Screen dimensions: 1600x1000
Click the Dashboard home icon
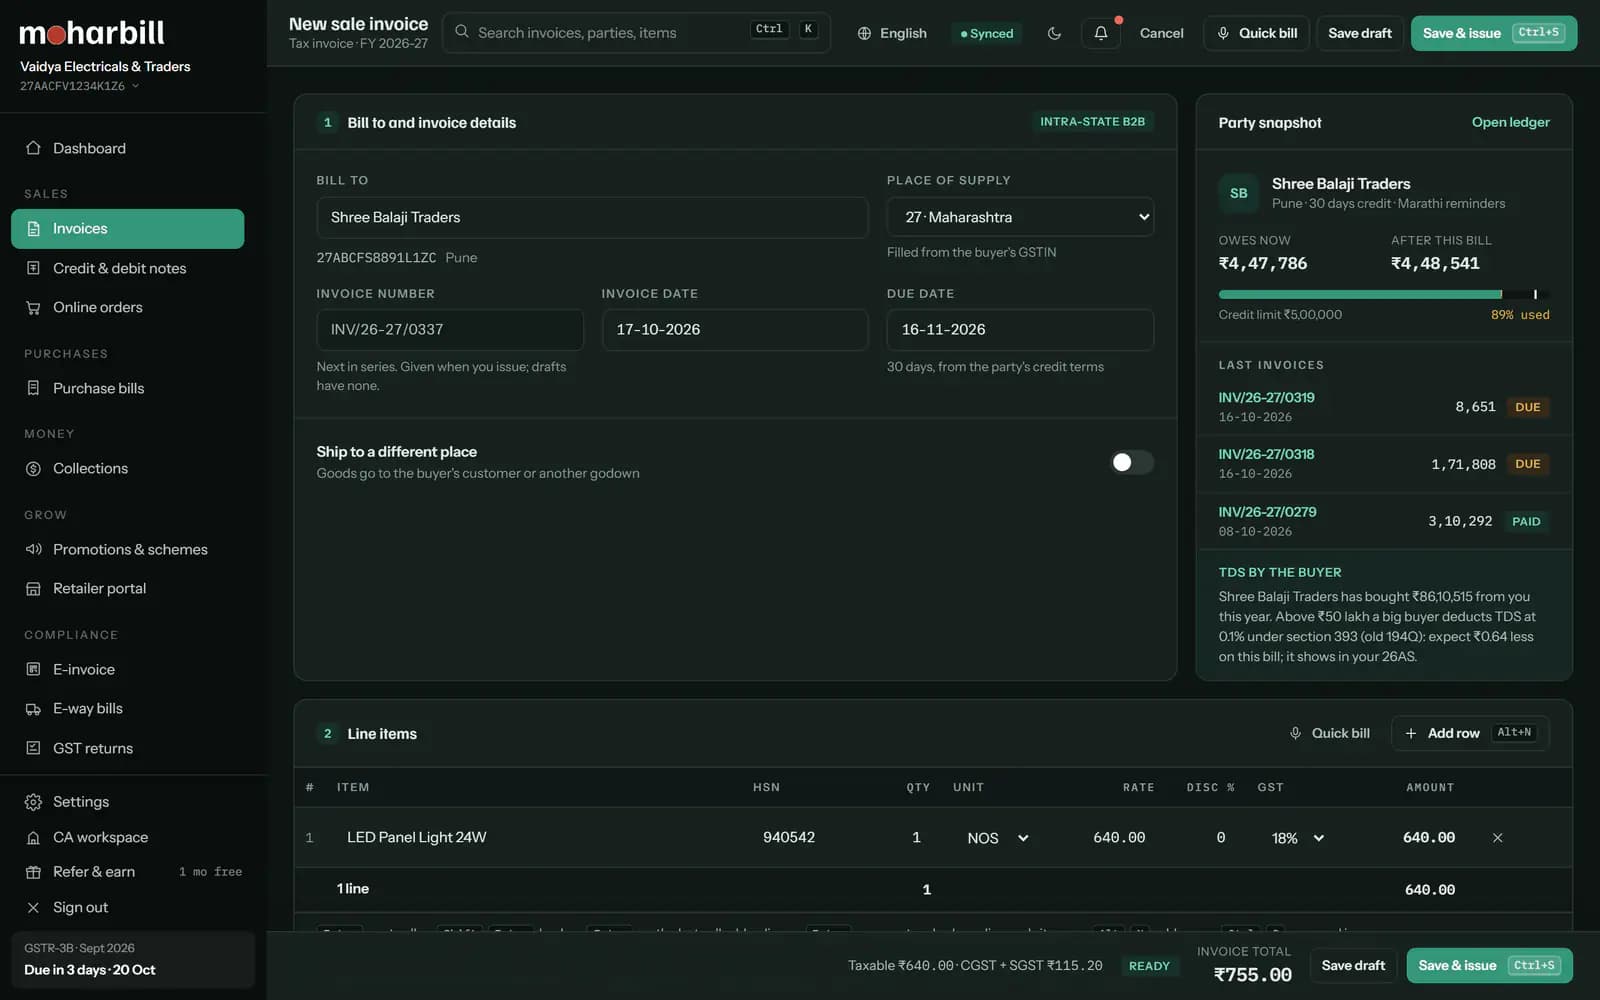point(33,148)
